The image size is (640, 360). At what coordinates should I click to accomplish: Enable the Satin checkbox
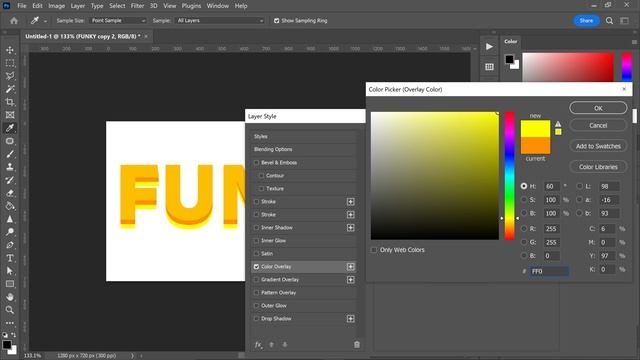pyautogui.click(x=256, y=253)
